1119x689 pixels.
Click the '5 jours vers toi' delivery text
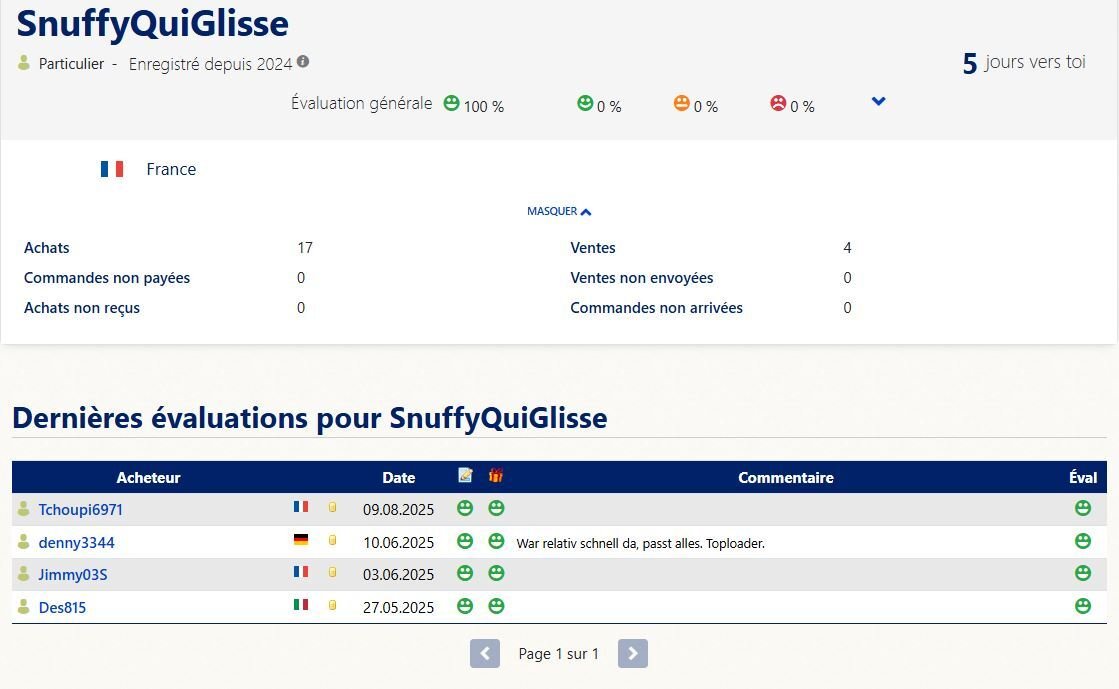point(1024,63)
